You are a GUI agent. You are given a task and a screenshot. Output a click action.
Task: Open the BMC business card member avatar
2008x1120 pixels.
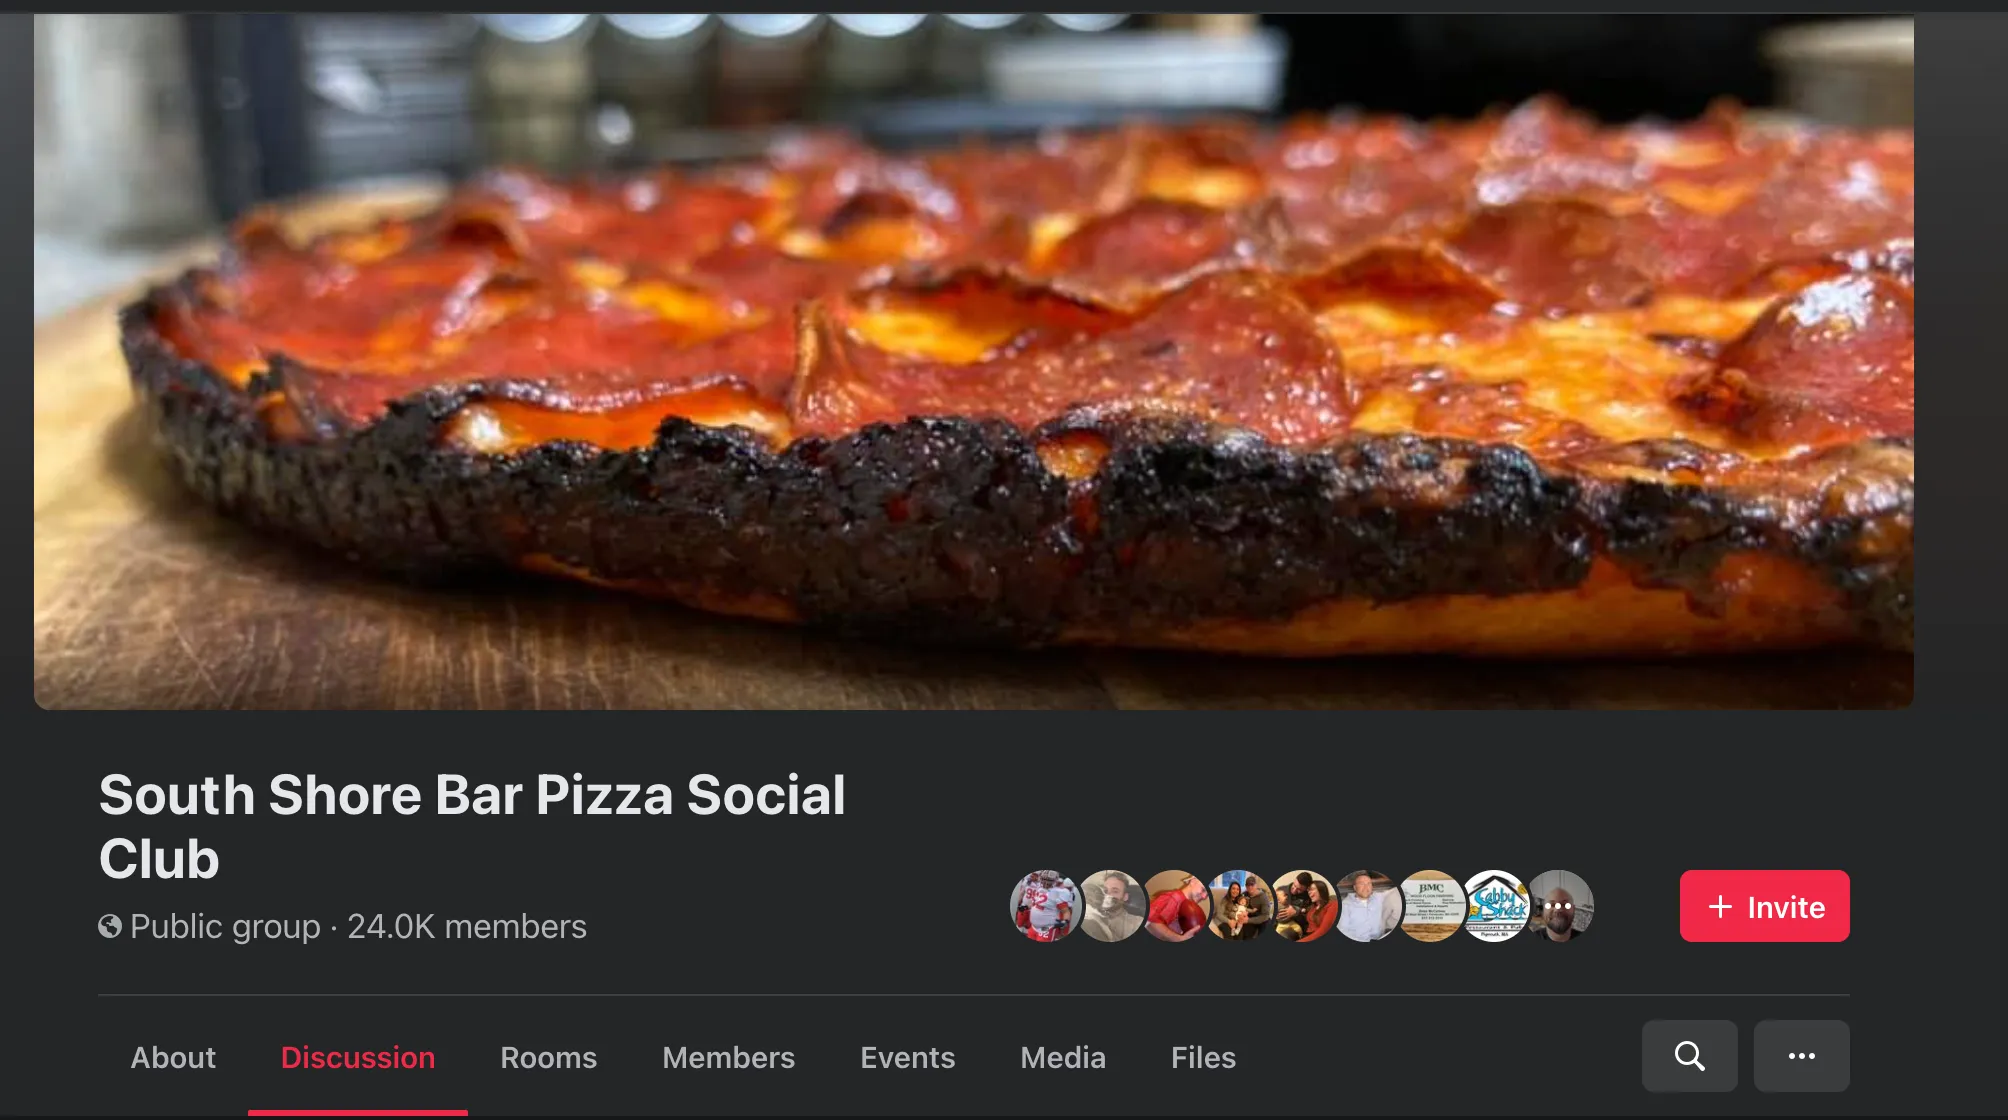point(1431,906)
